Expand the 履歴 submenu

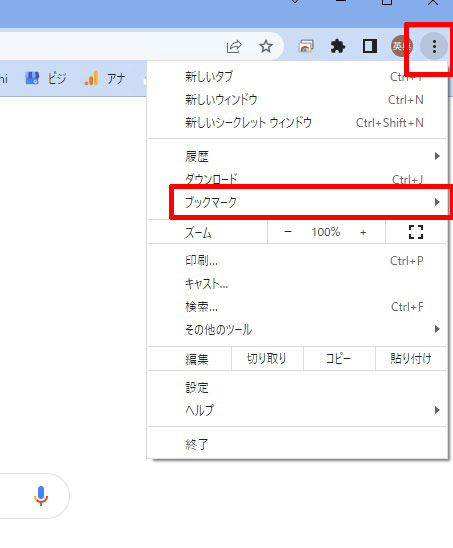297,156
